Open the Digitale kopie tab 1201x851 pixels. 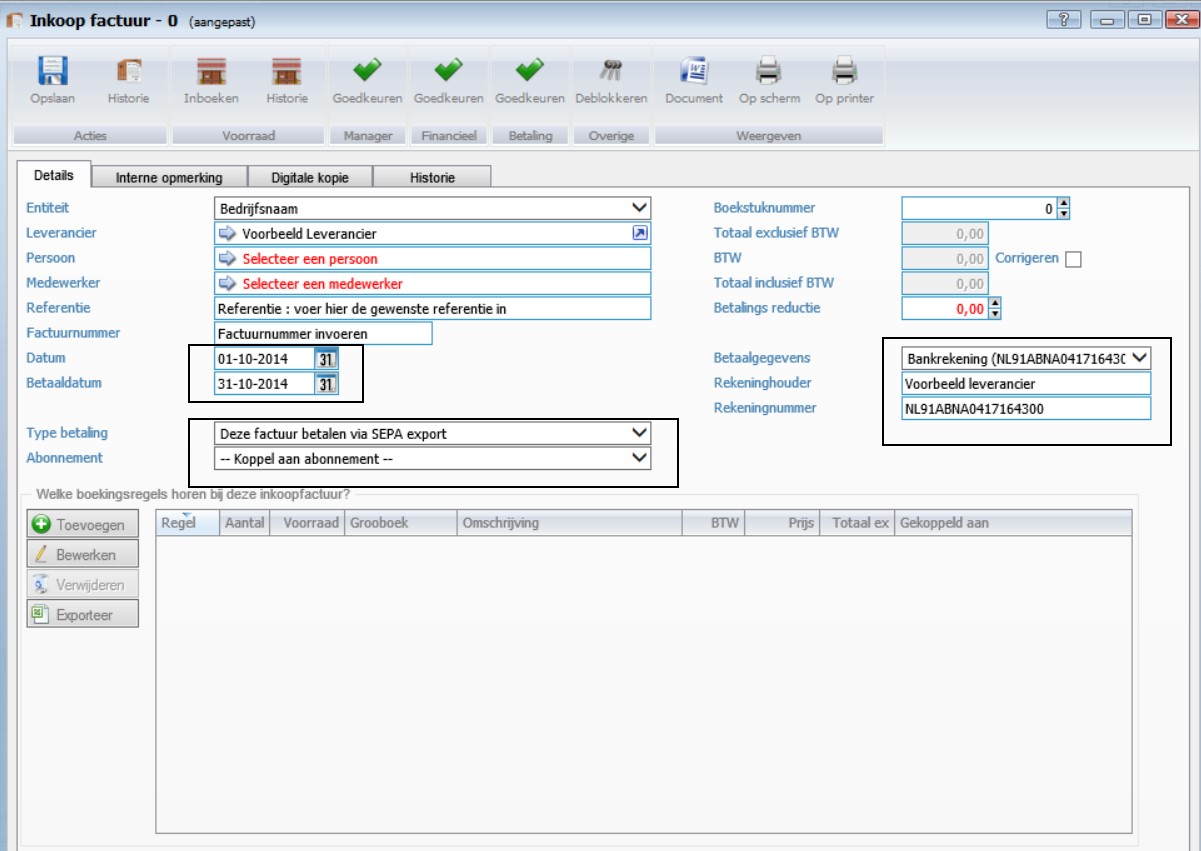coord(310,177)
